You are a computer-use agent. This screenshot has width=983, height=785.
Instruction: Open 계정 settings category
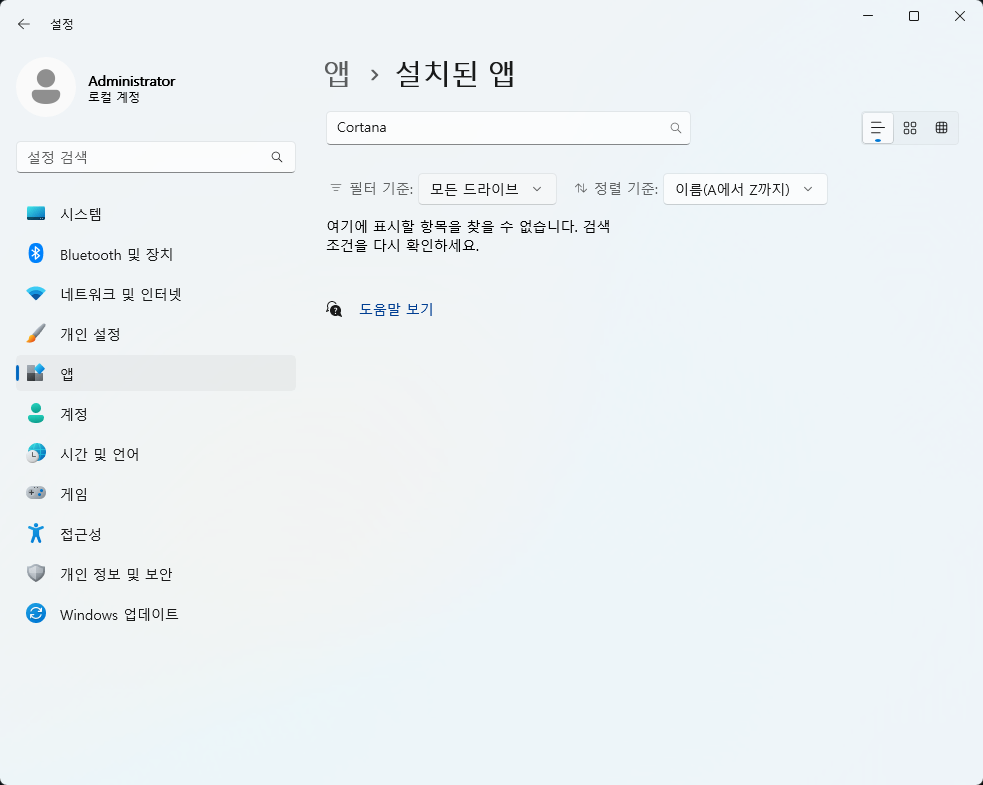[155, 414]
